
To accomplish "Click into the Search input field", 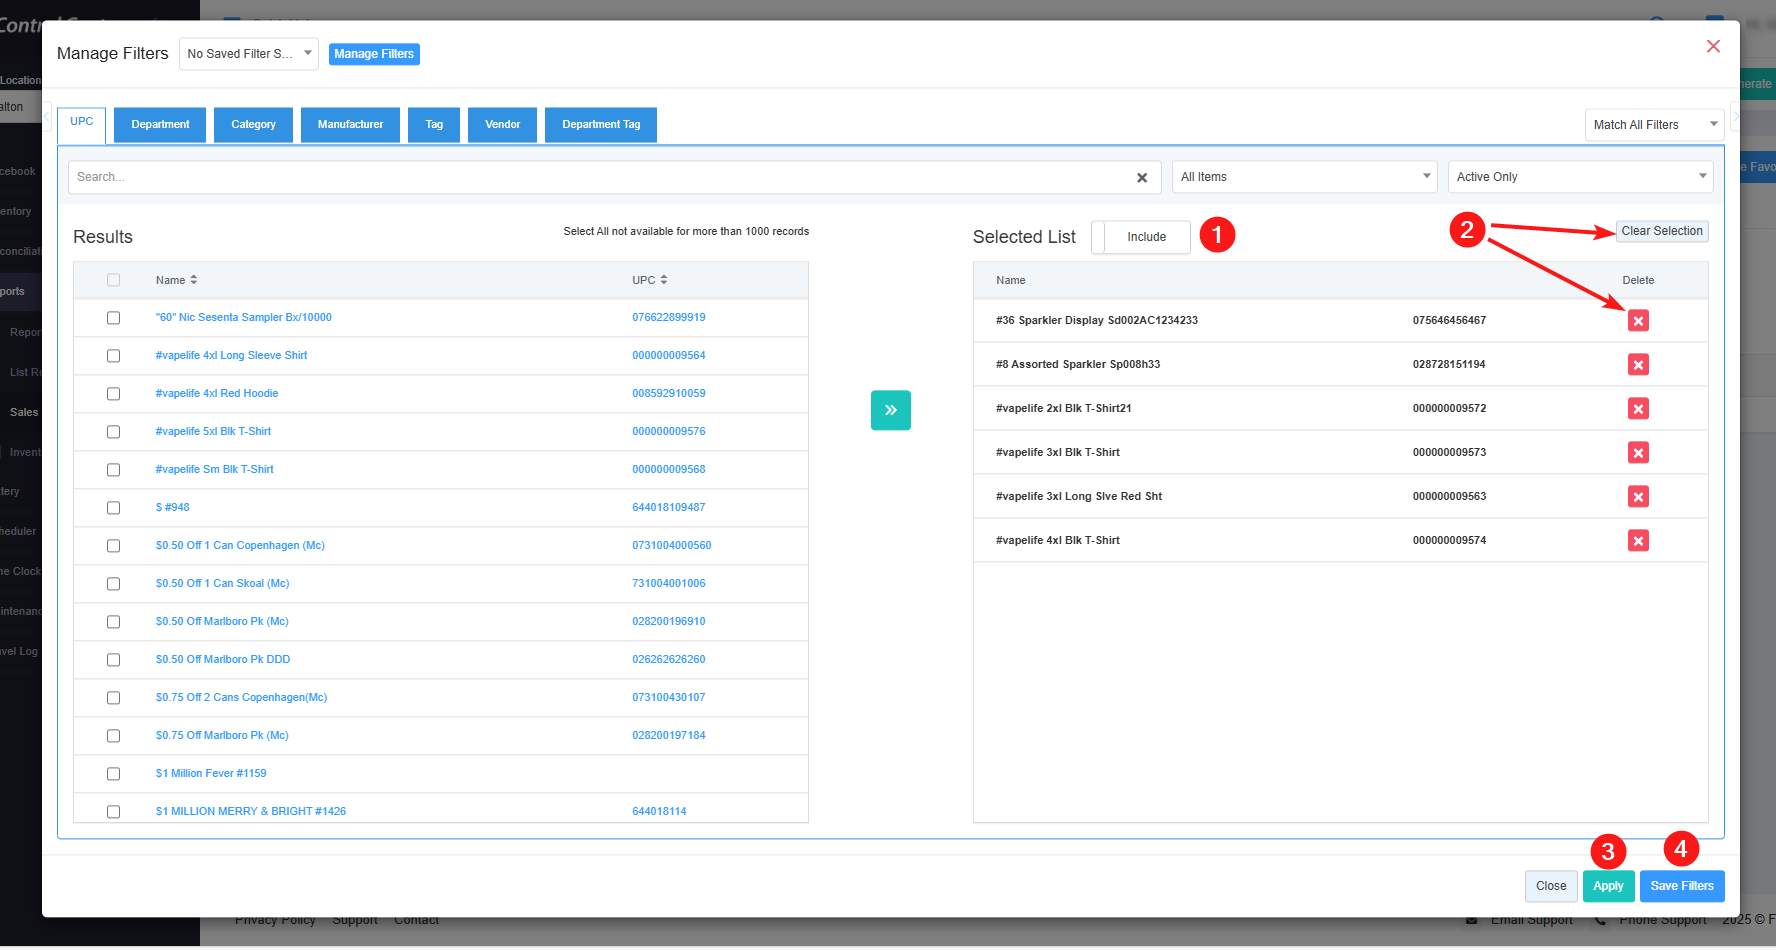I will coord(600,177).
